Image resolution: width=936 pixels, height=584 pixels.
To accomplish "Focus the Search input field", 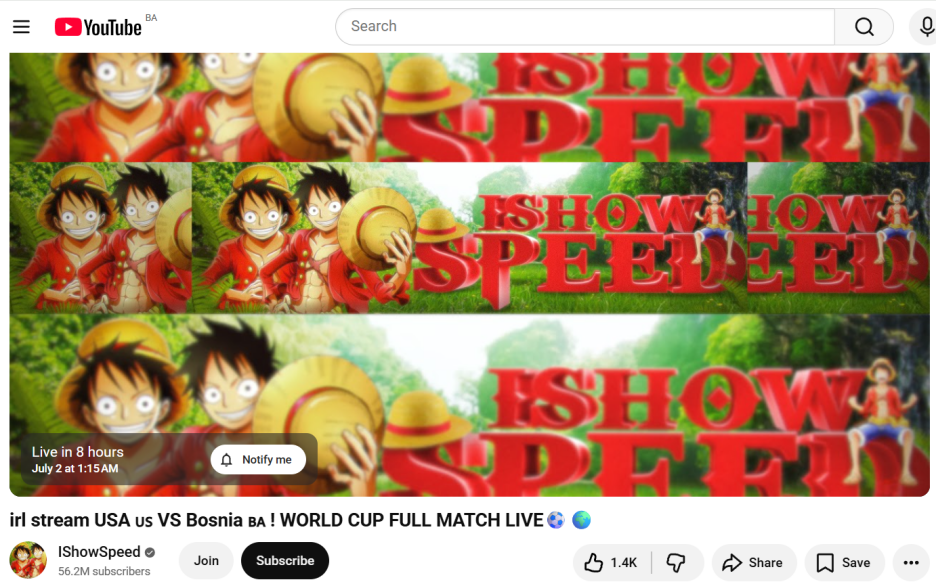I will pyautogui.click(x=585, y=26).
